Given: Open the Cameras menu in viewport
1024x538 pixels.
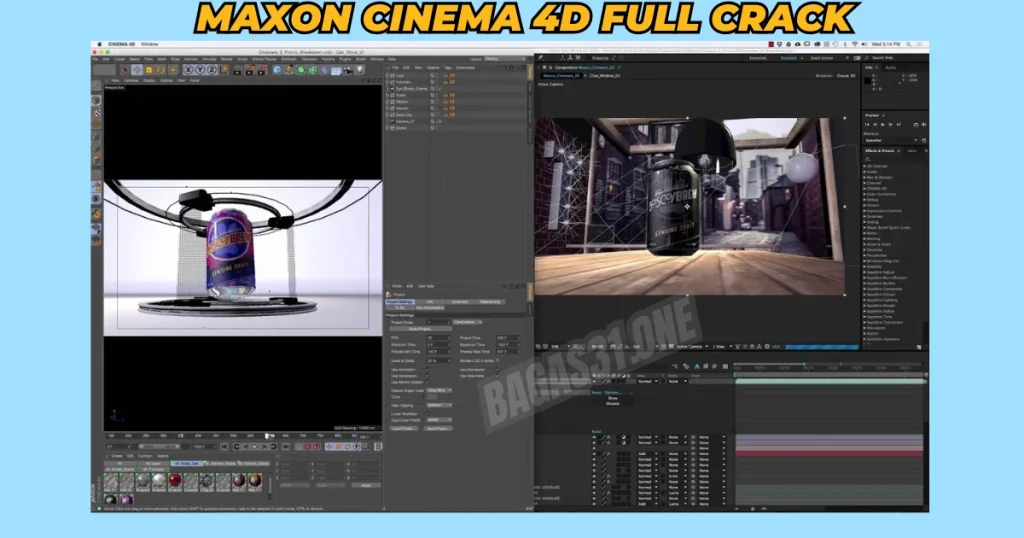Looking at the screenshot, I should tap(132, 80).
